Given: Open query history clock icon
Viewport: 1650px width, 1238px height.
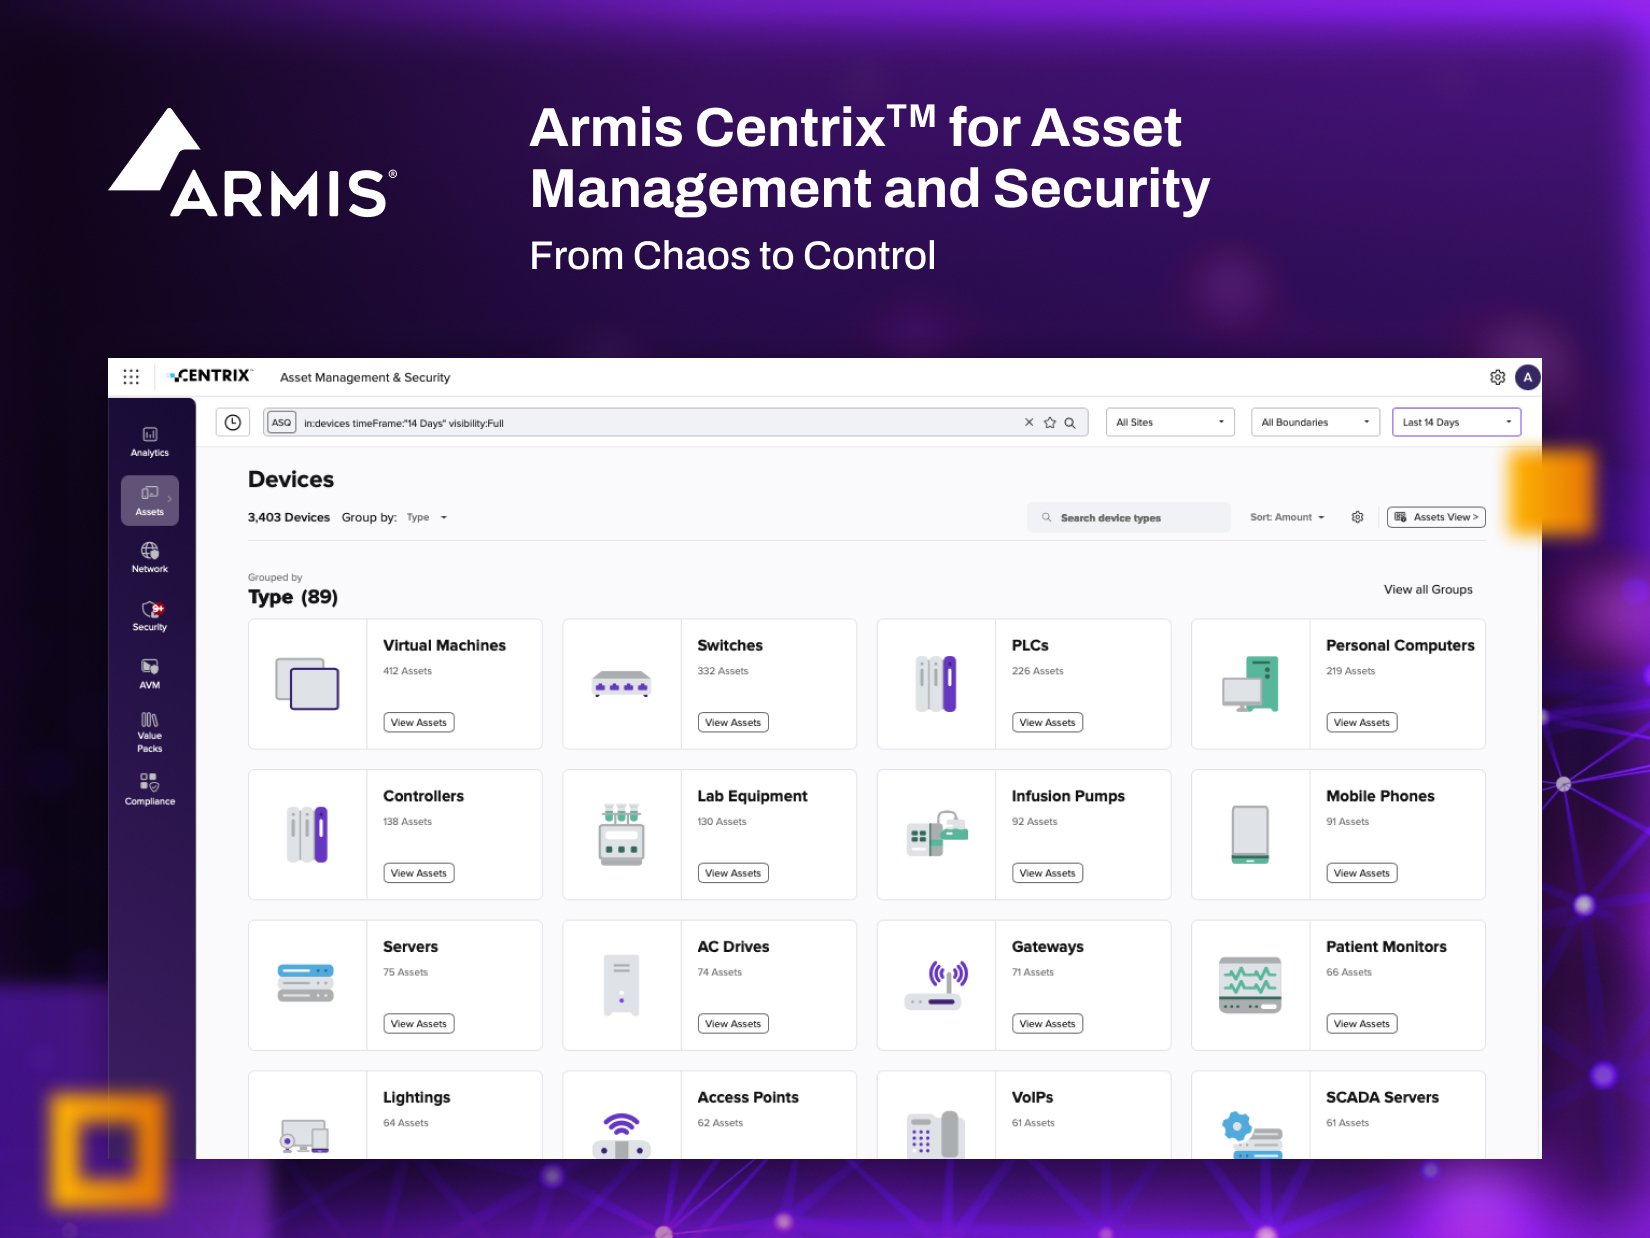Looking at the screenshot, I should [233, 422].
